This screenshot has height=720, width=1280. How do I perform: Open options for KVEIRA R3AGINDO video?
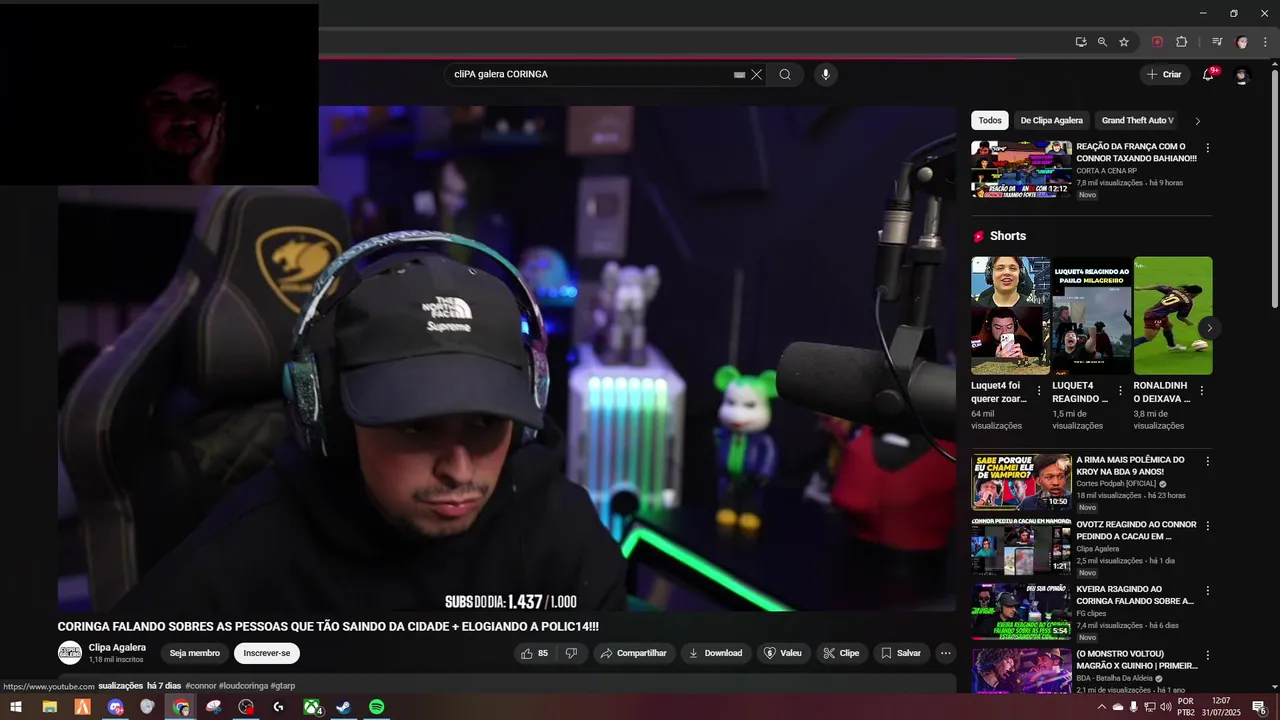[1207, 591]
